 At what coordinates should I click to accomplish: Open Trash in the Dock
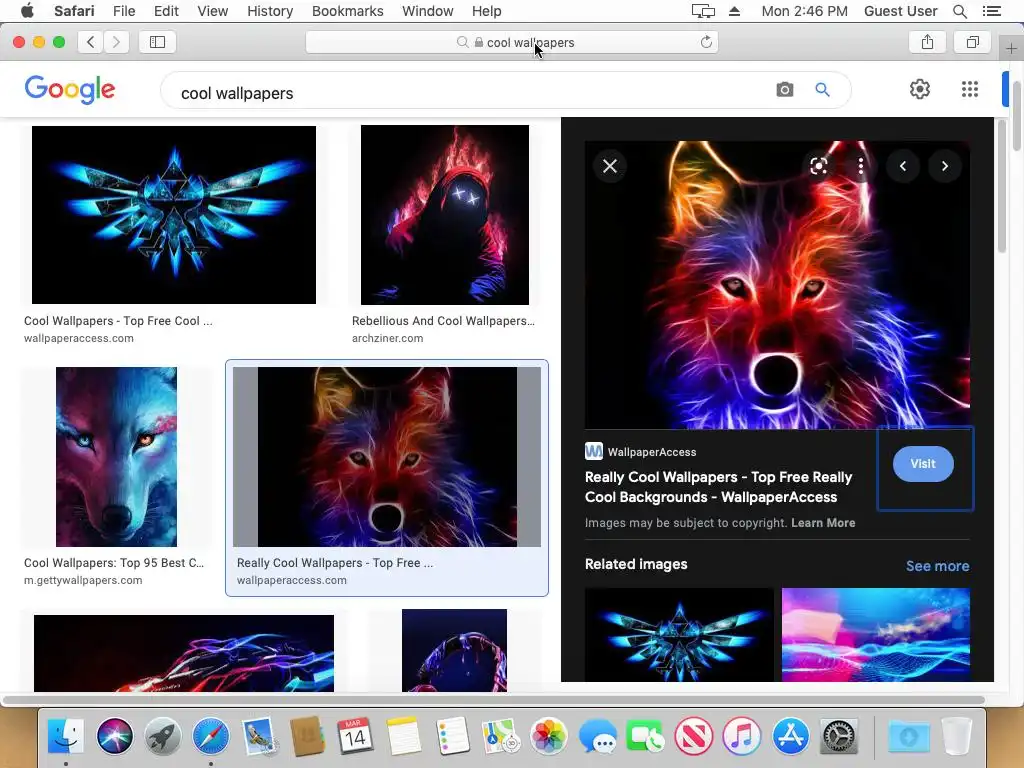coord(957,736)
